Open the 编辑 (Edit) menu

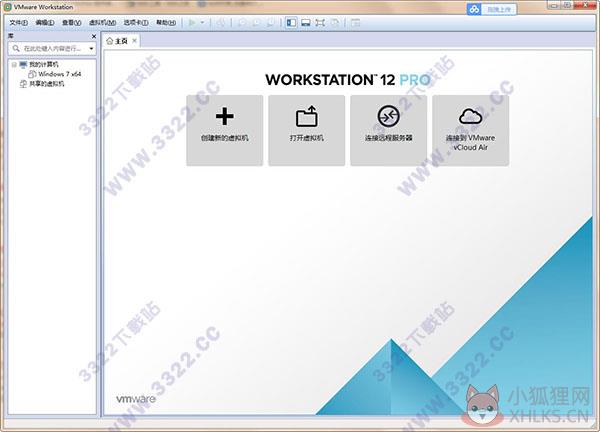pyautogui.click(x=45, y=23)
